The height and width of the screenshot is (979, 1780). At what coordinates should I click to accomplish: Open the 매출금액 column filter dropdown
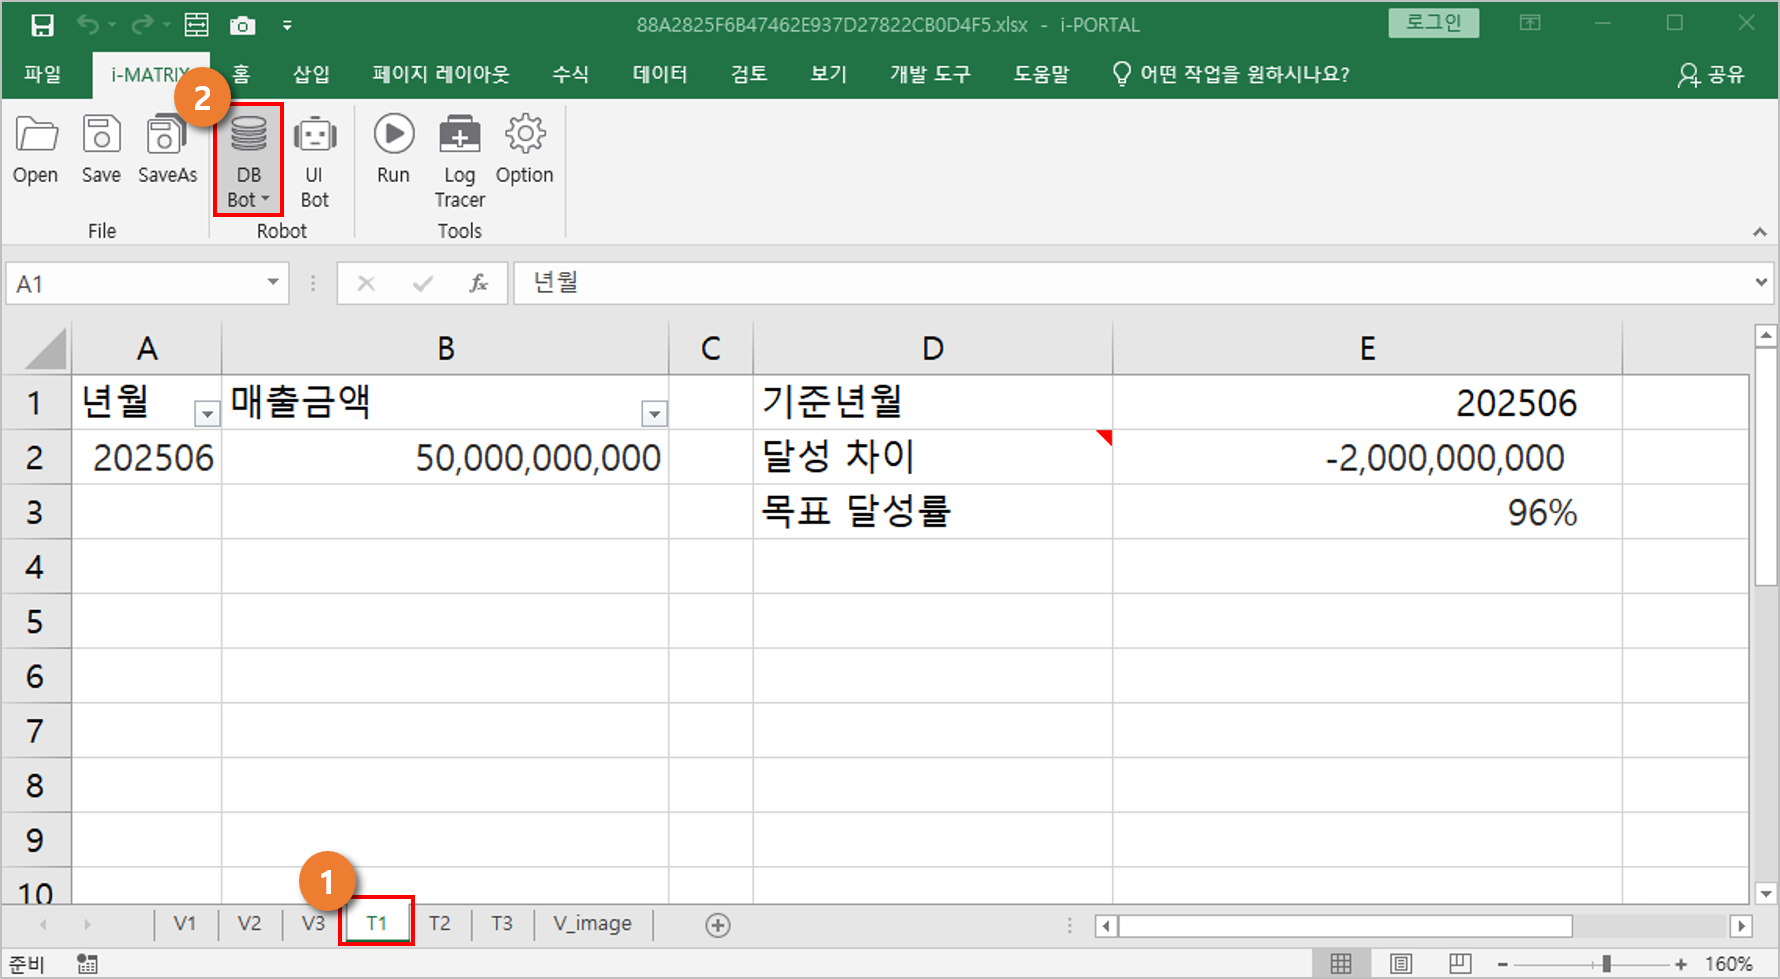654,413
